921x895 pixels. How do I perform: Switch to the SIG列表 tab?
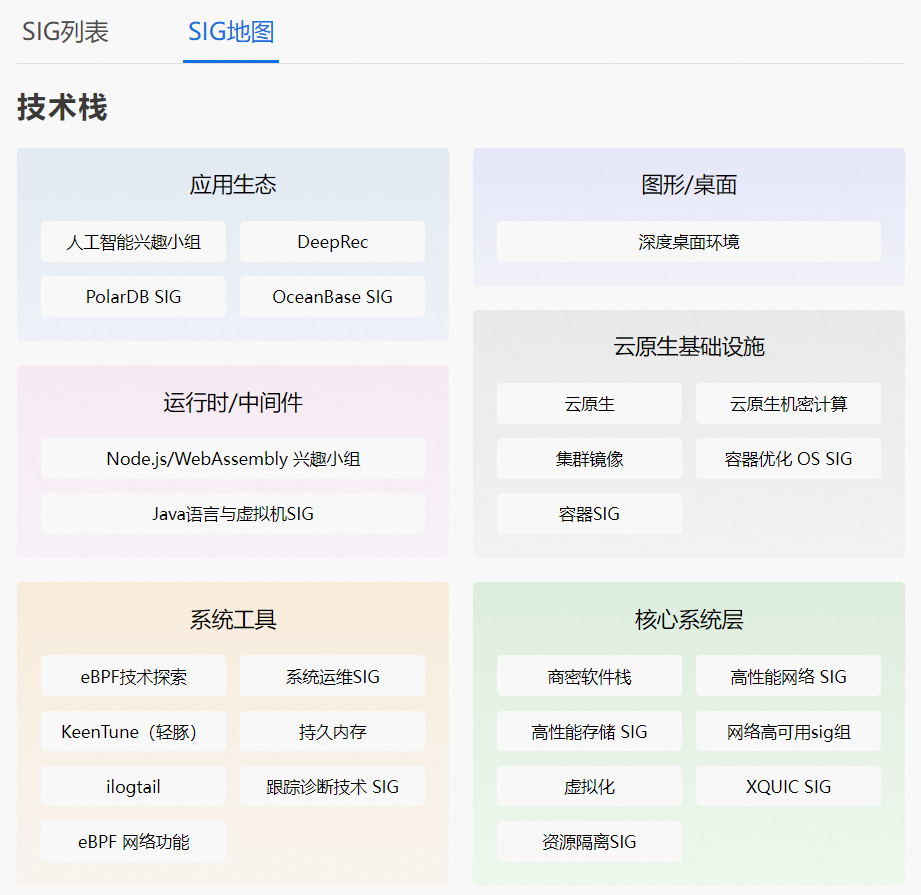tap(64, 33)
